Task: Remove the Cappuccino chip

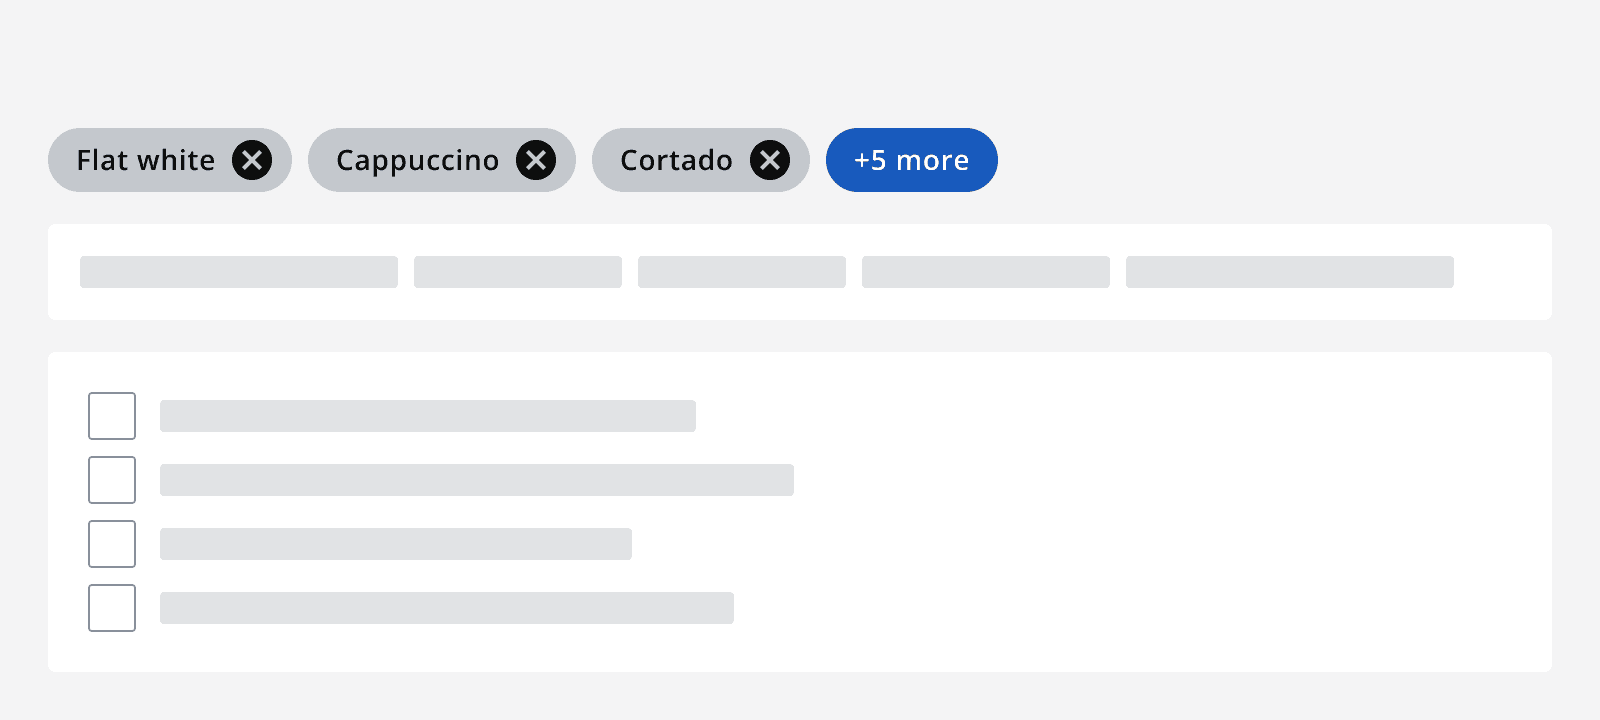Action: [536, 160]
